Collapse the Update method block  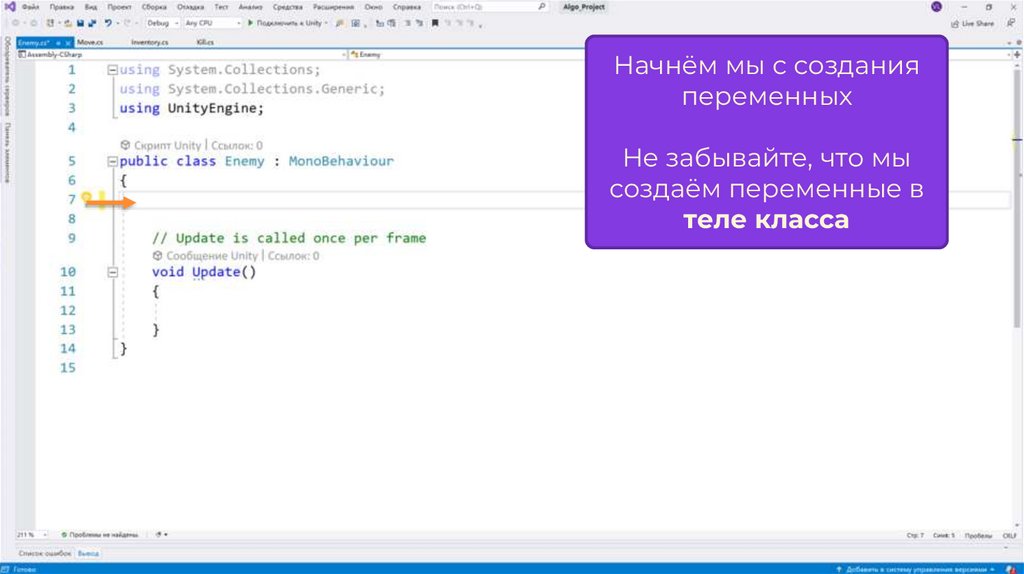[112, 272]
